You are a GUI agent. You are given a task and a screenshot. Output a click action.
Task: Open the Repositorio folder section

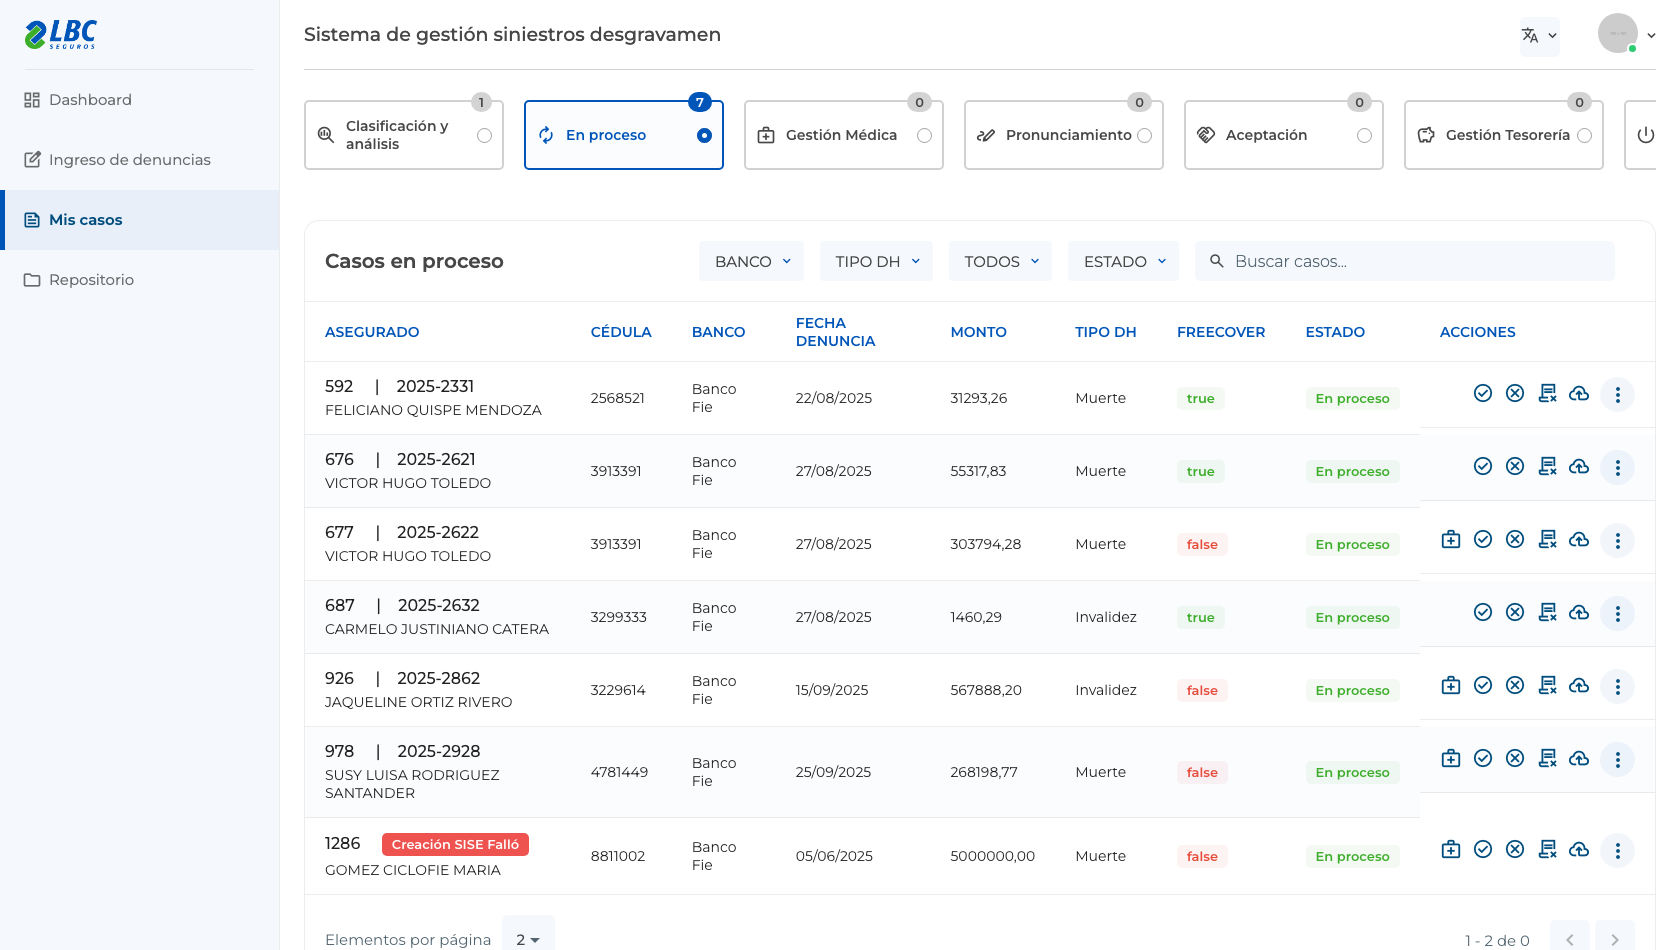point(91,280)
